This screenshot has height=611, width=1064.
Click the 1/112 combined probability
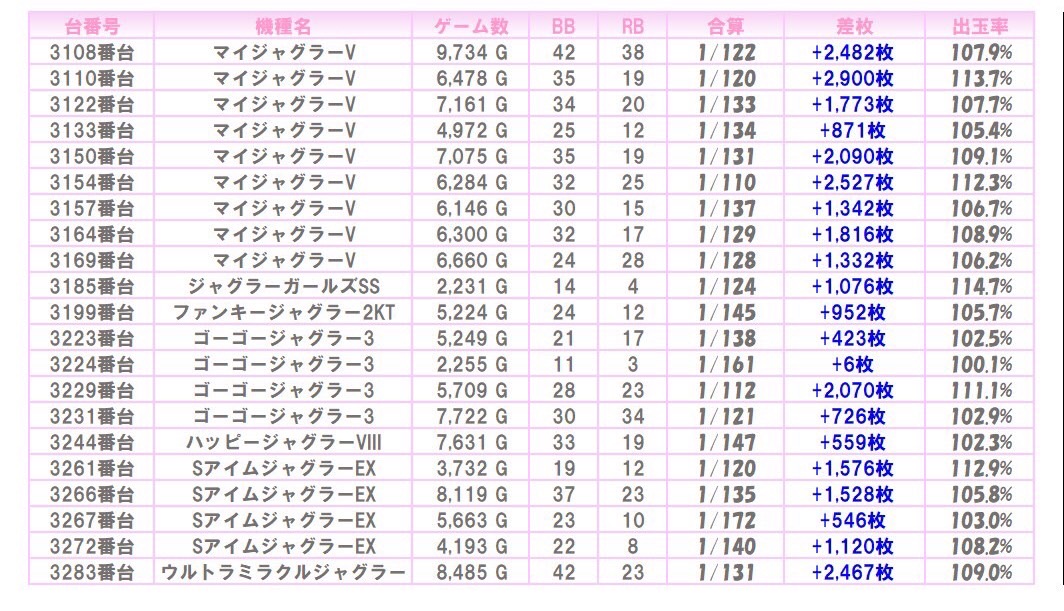727,390
